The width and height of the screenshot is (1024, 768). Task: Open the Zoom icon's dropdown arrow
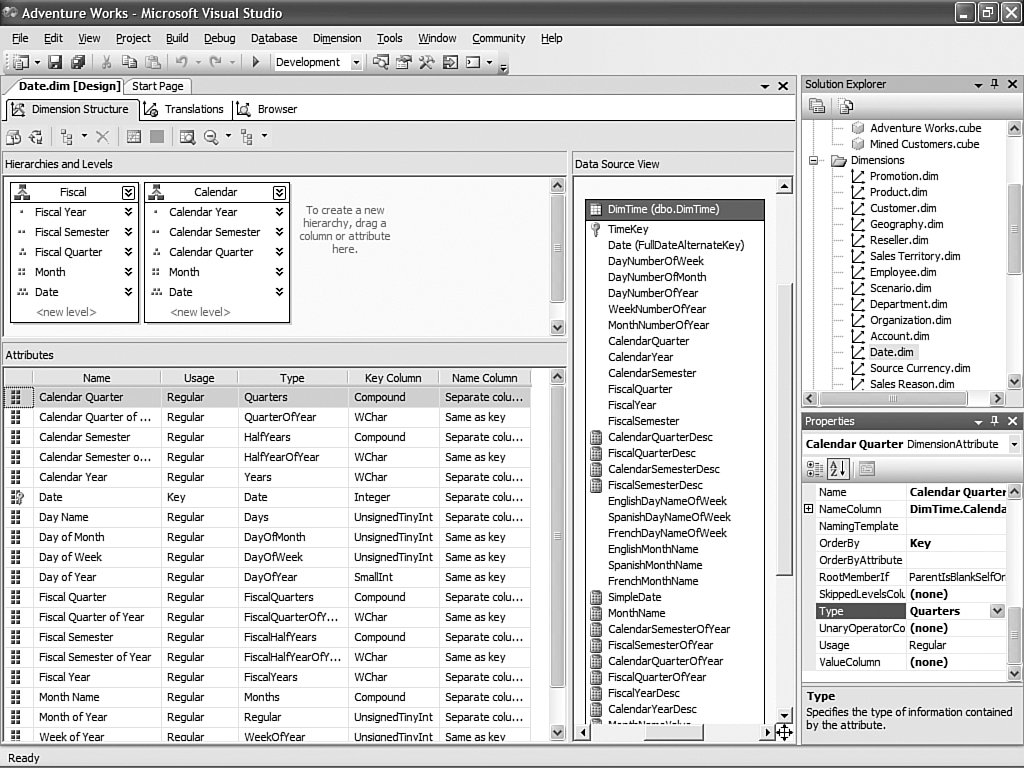point(228,136)
